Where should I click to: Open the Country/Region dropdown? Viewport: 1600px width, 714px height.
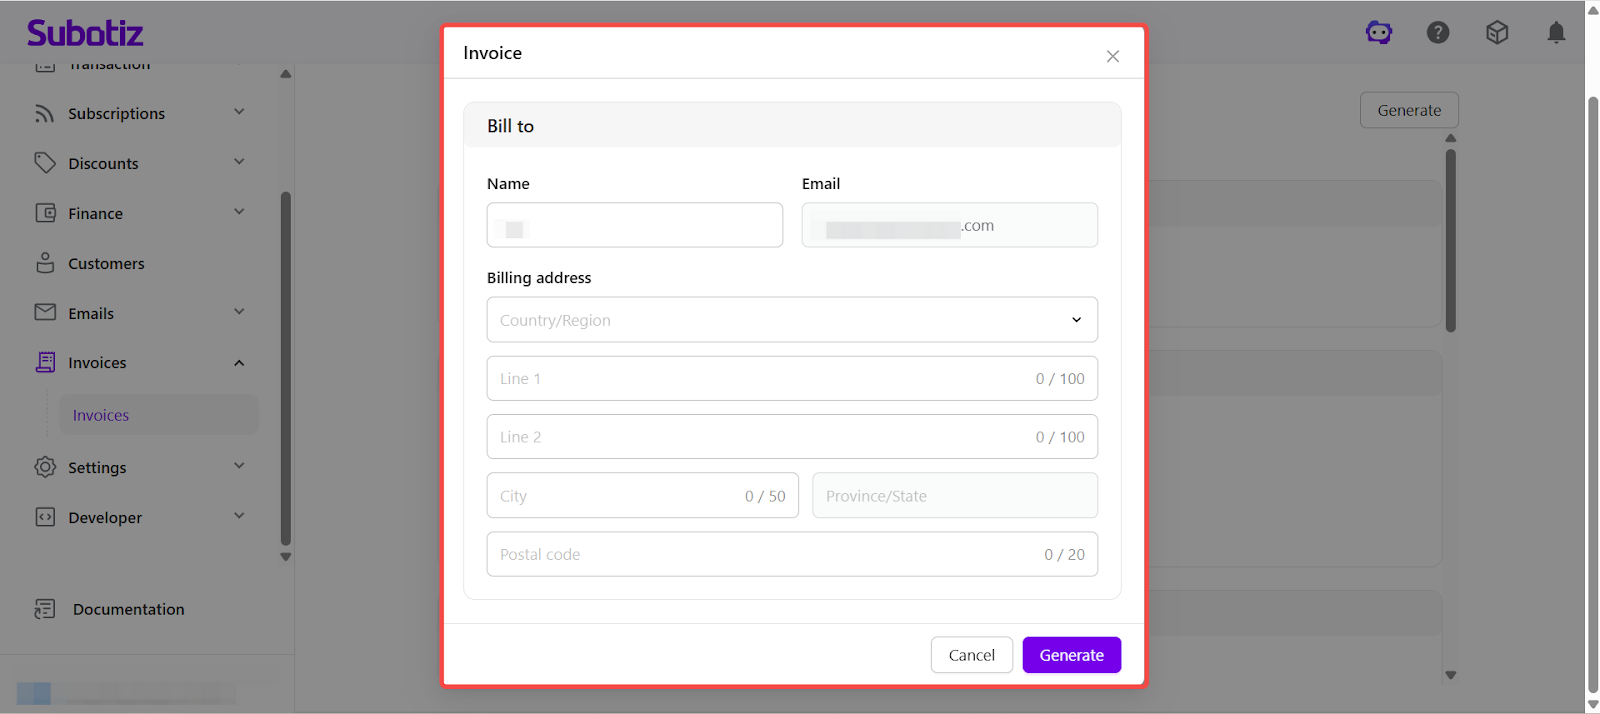coord(791,320)
